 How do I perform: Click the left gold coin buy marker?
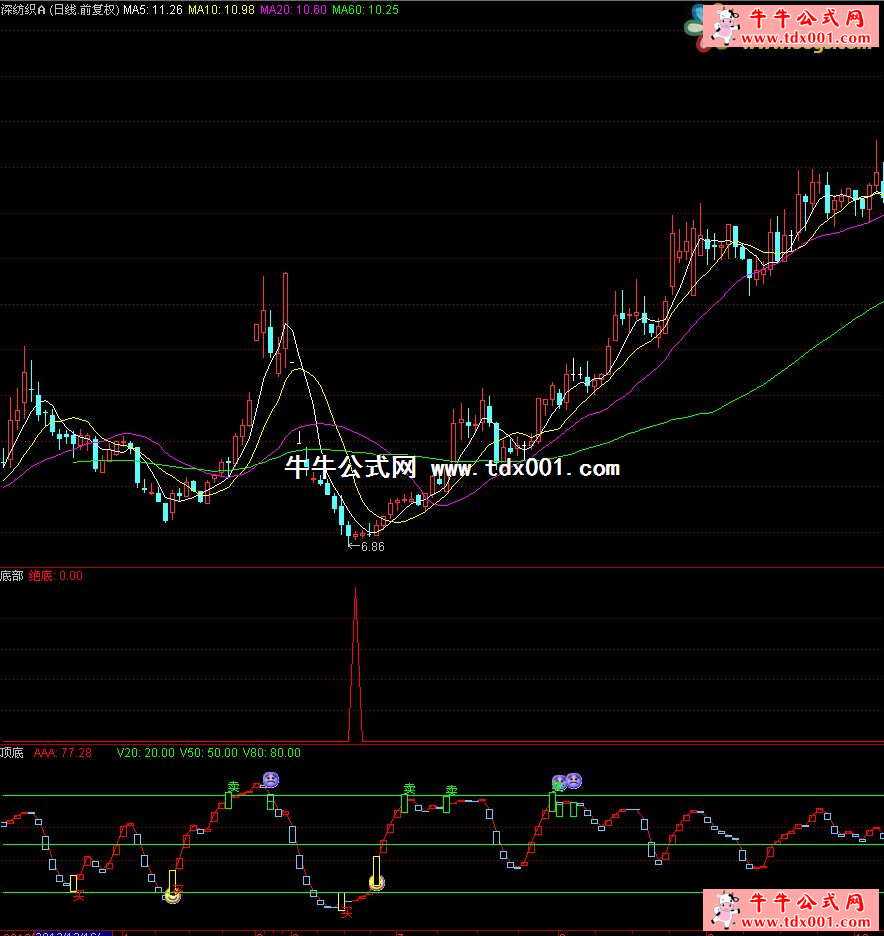pyautogui.click(x=172, y=895)
